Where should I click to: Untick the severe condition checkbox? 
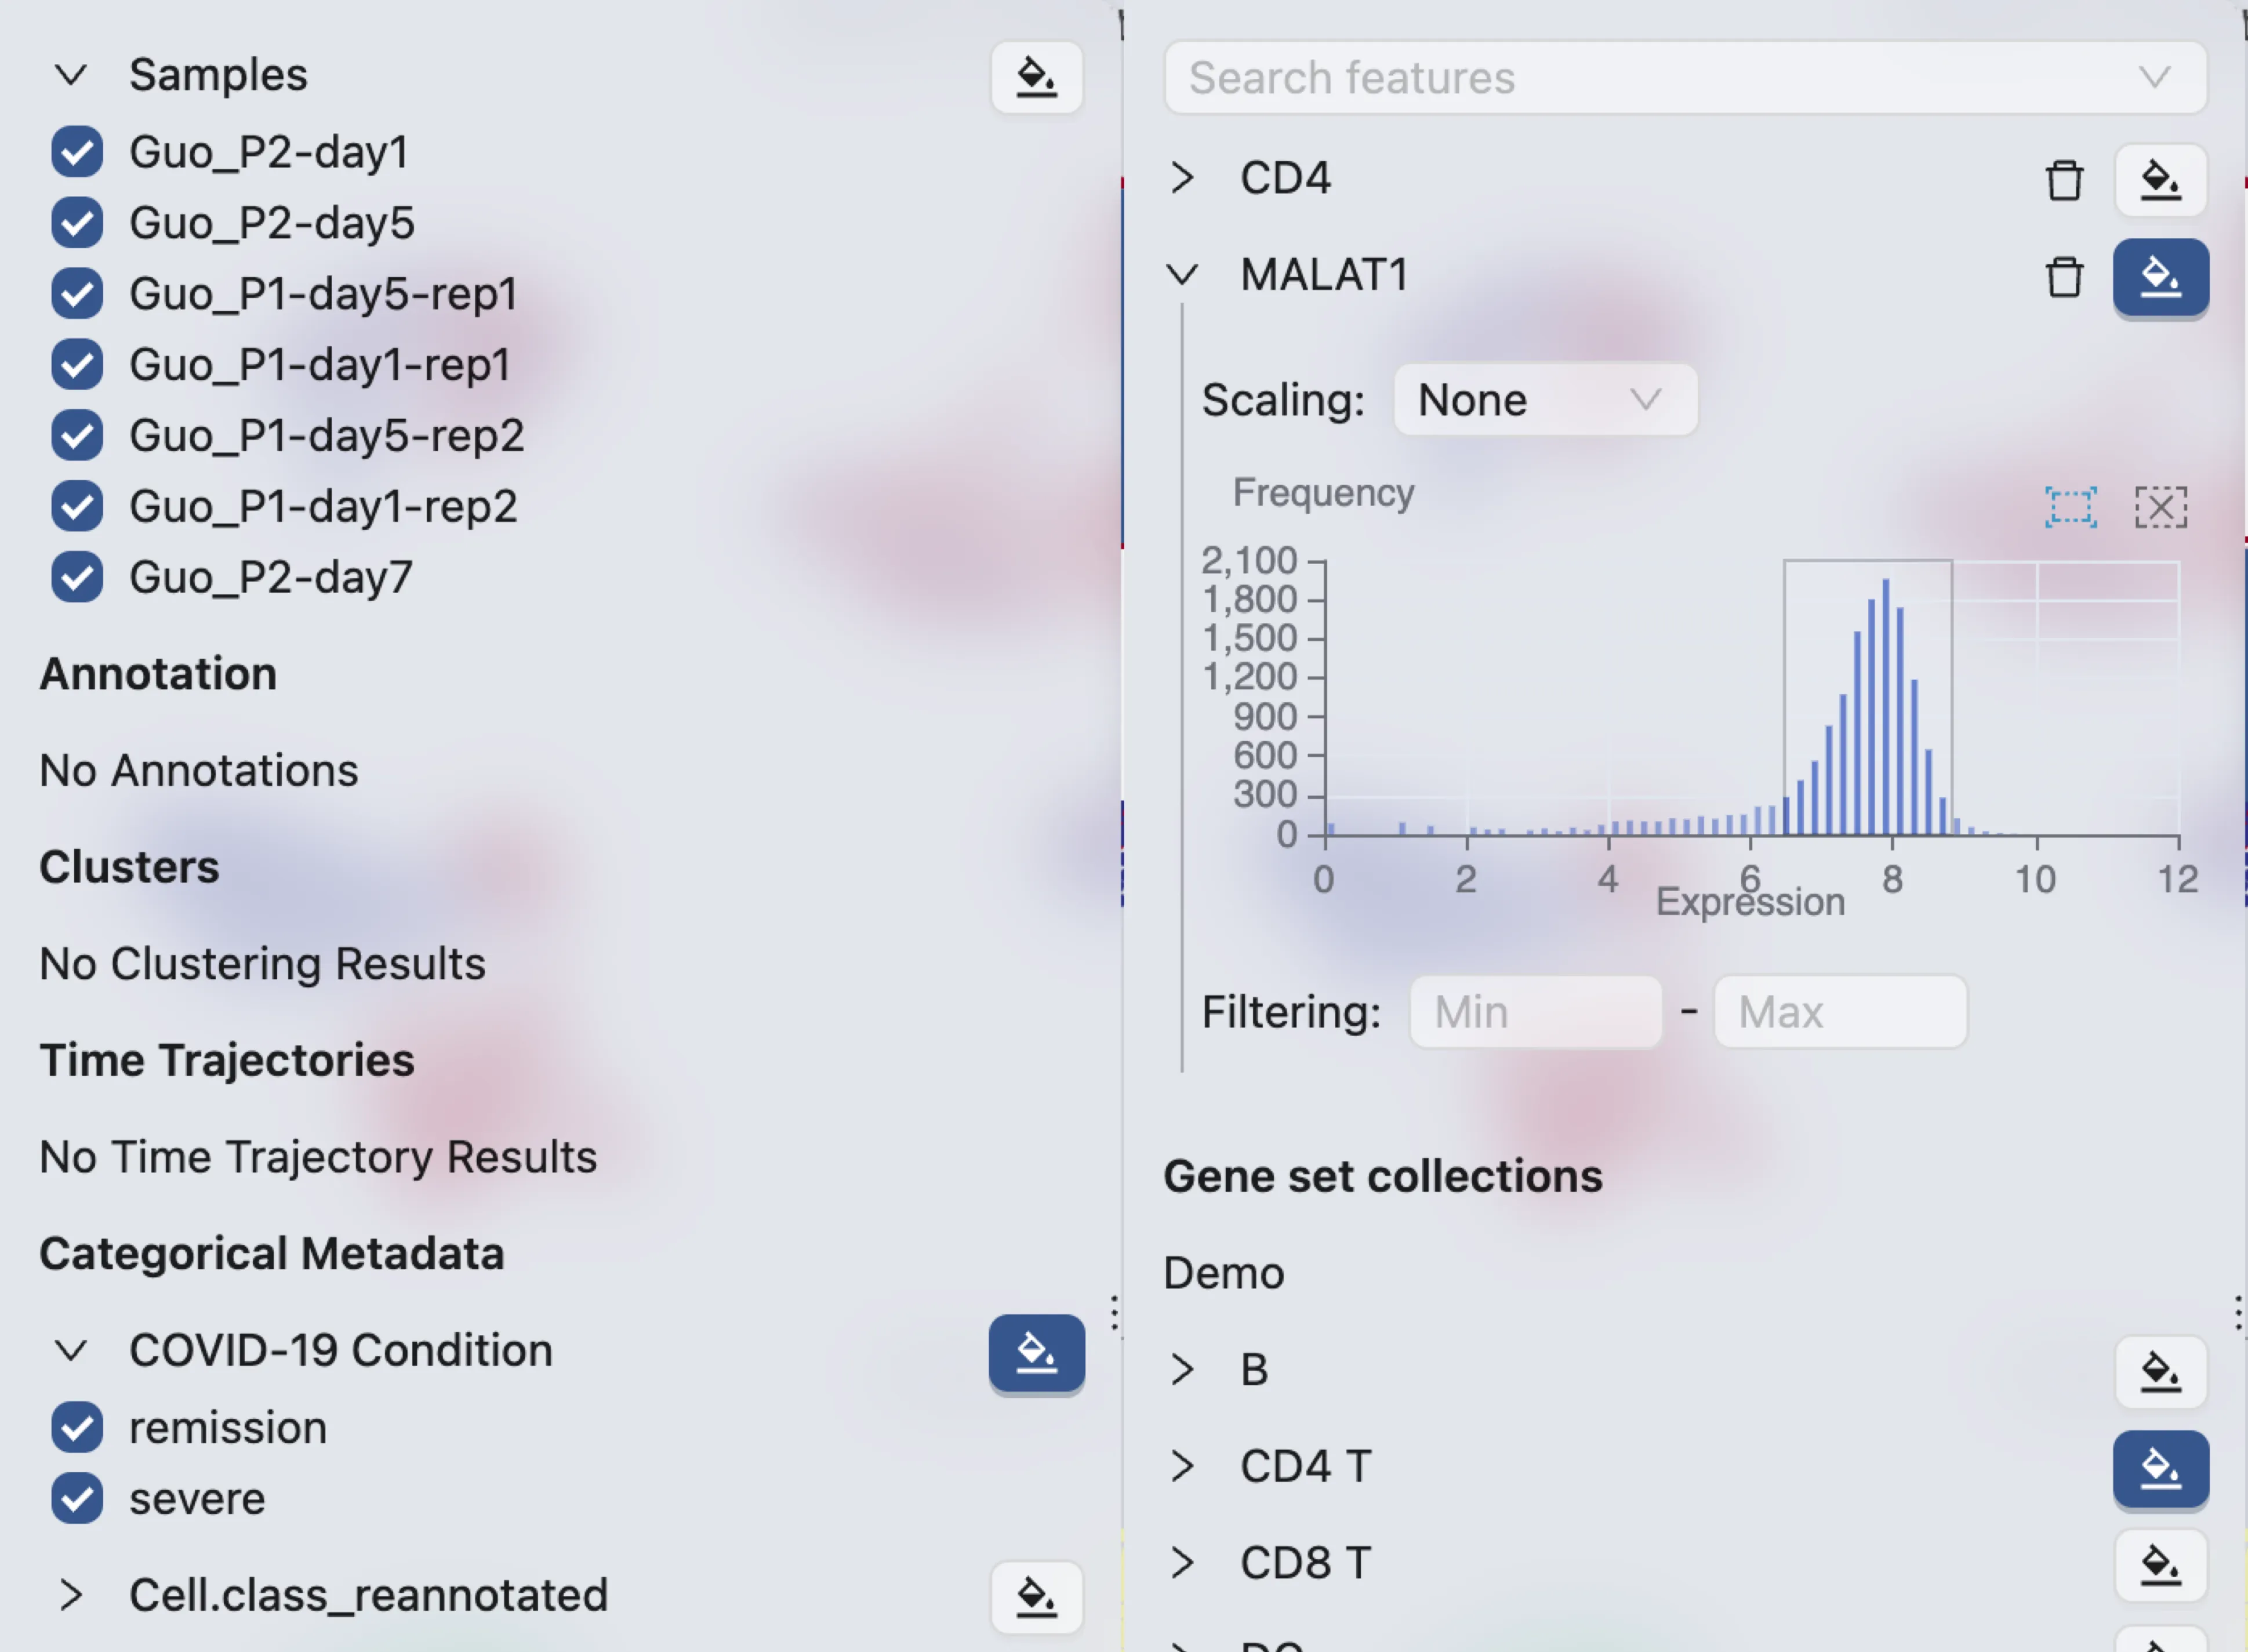click(77, 1498)
